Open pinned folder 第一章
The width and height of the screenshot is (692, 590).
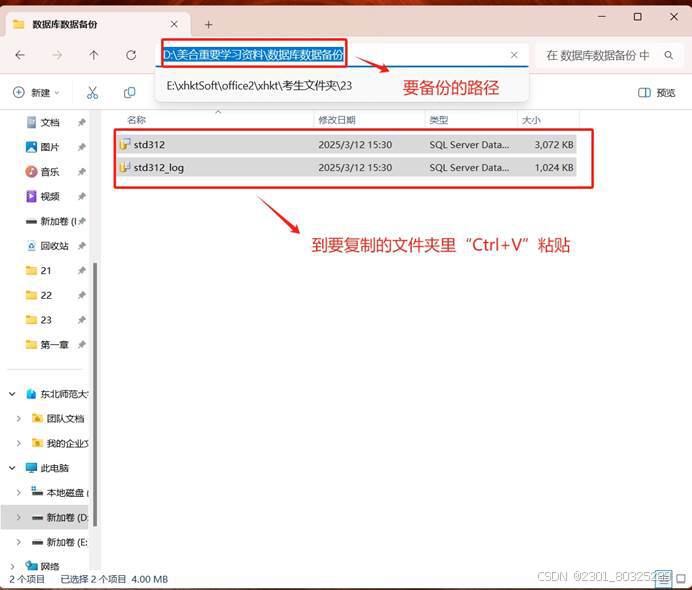click(x=47, y=345)
